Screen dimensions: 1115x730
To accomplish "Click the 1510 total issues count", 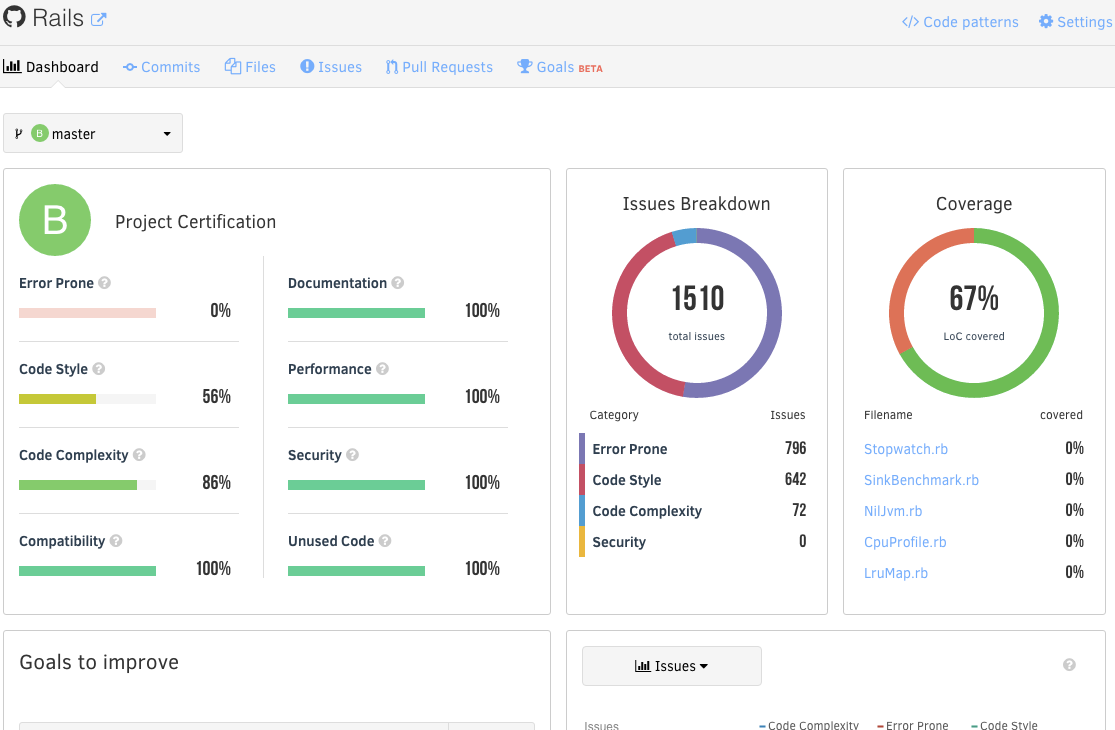I will 698,299.
